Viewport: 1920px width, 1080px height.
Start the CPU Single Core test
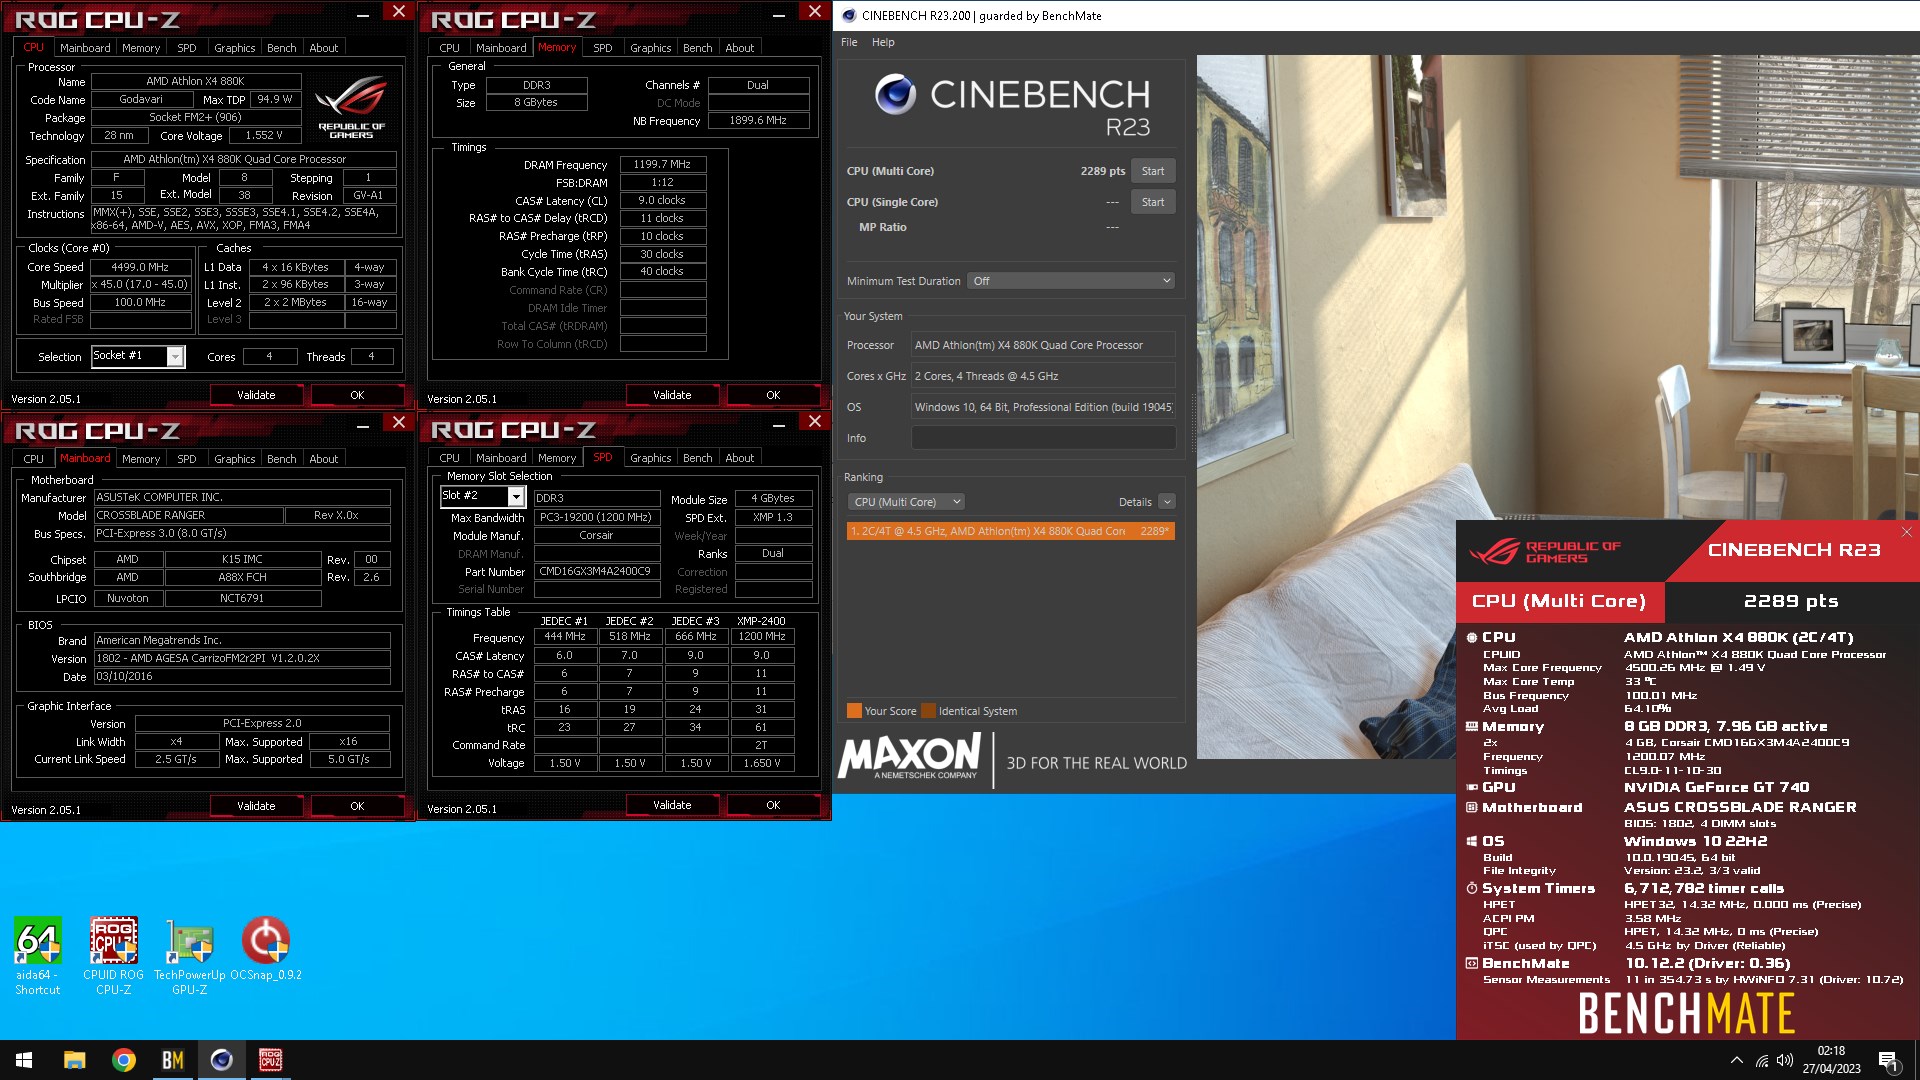[x=1152, y=202]
